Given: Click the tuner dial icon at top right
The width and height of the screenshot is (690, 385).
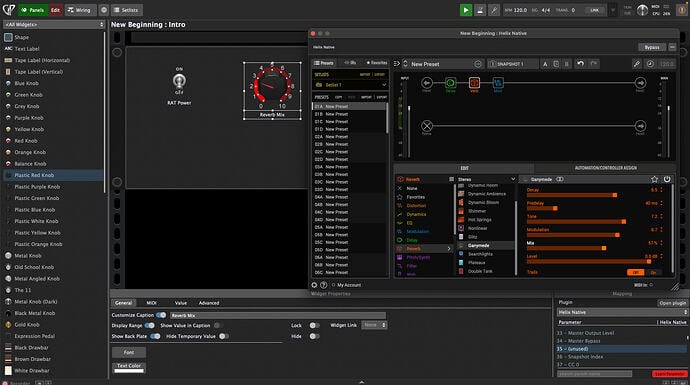Looking at the screenshot, I should (642, 10).
